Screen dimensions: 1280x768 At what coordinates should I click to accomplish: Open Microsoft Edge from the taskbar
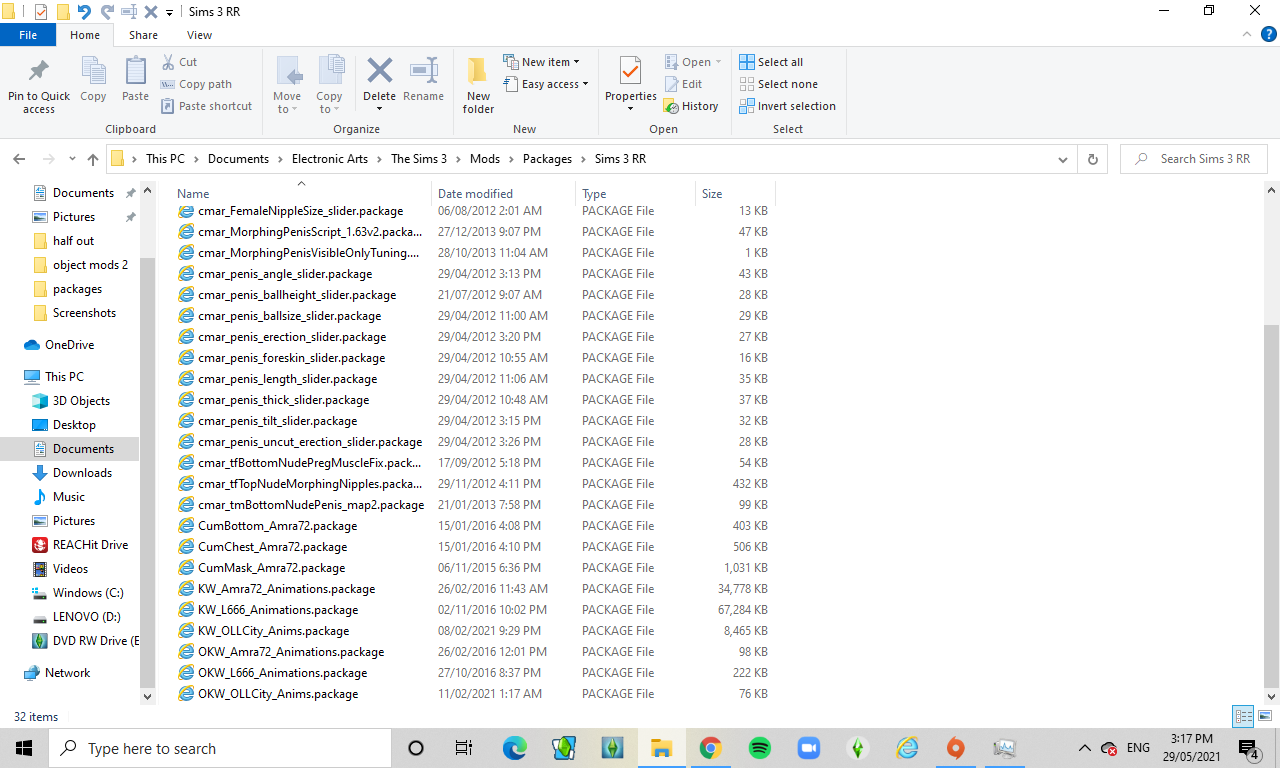tap(514, 748)
